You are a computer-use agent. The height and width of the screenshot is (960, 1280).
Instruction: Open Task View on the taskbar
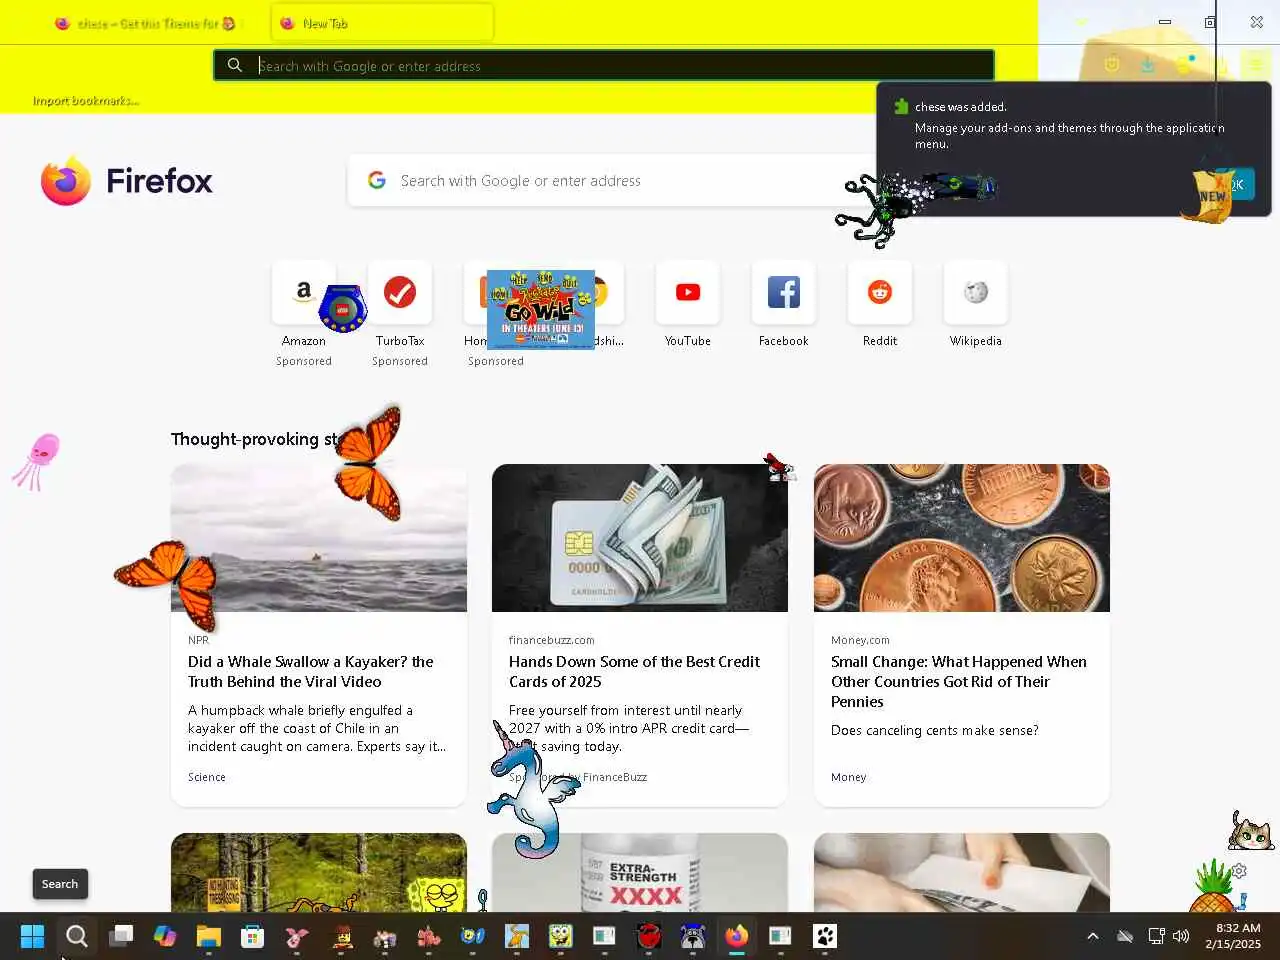click(121, 936)
